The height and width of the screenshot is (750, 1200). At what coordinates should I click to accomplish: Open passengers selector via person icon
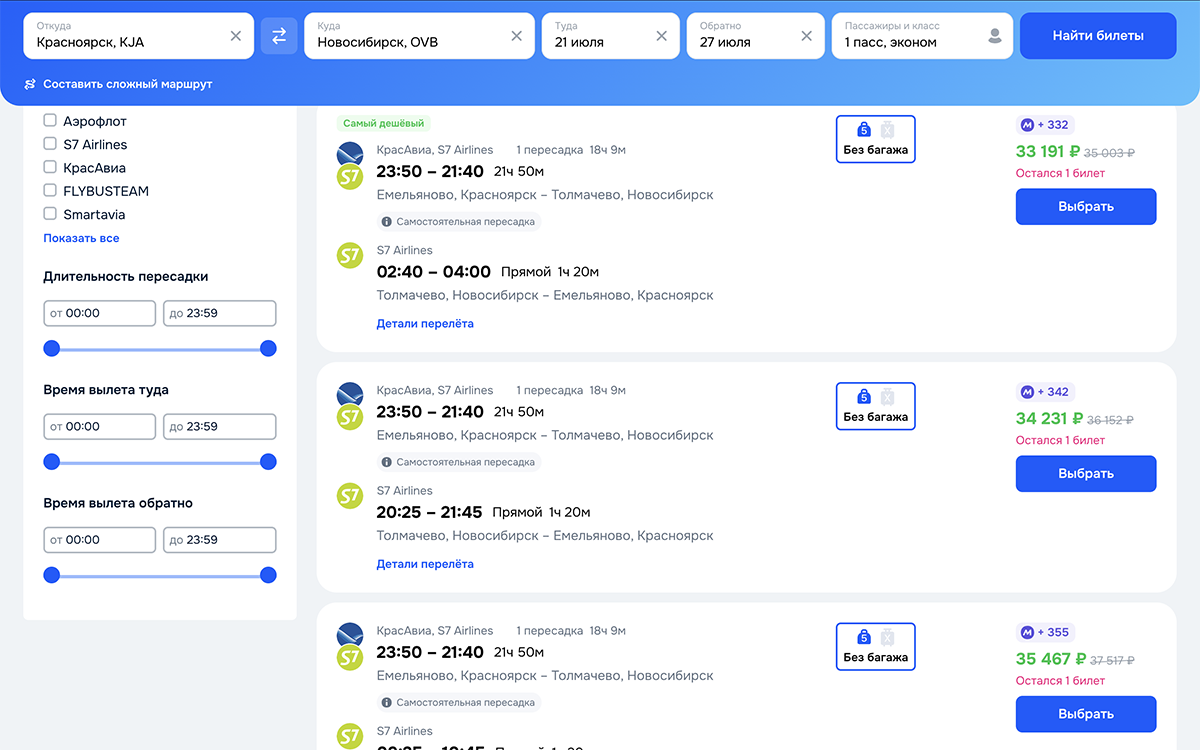coord(995,36)
